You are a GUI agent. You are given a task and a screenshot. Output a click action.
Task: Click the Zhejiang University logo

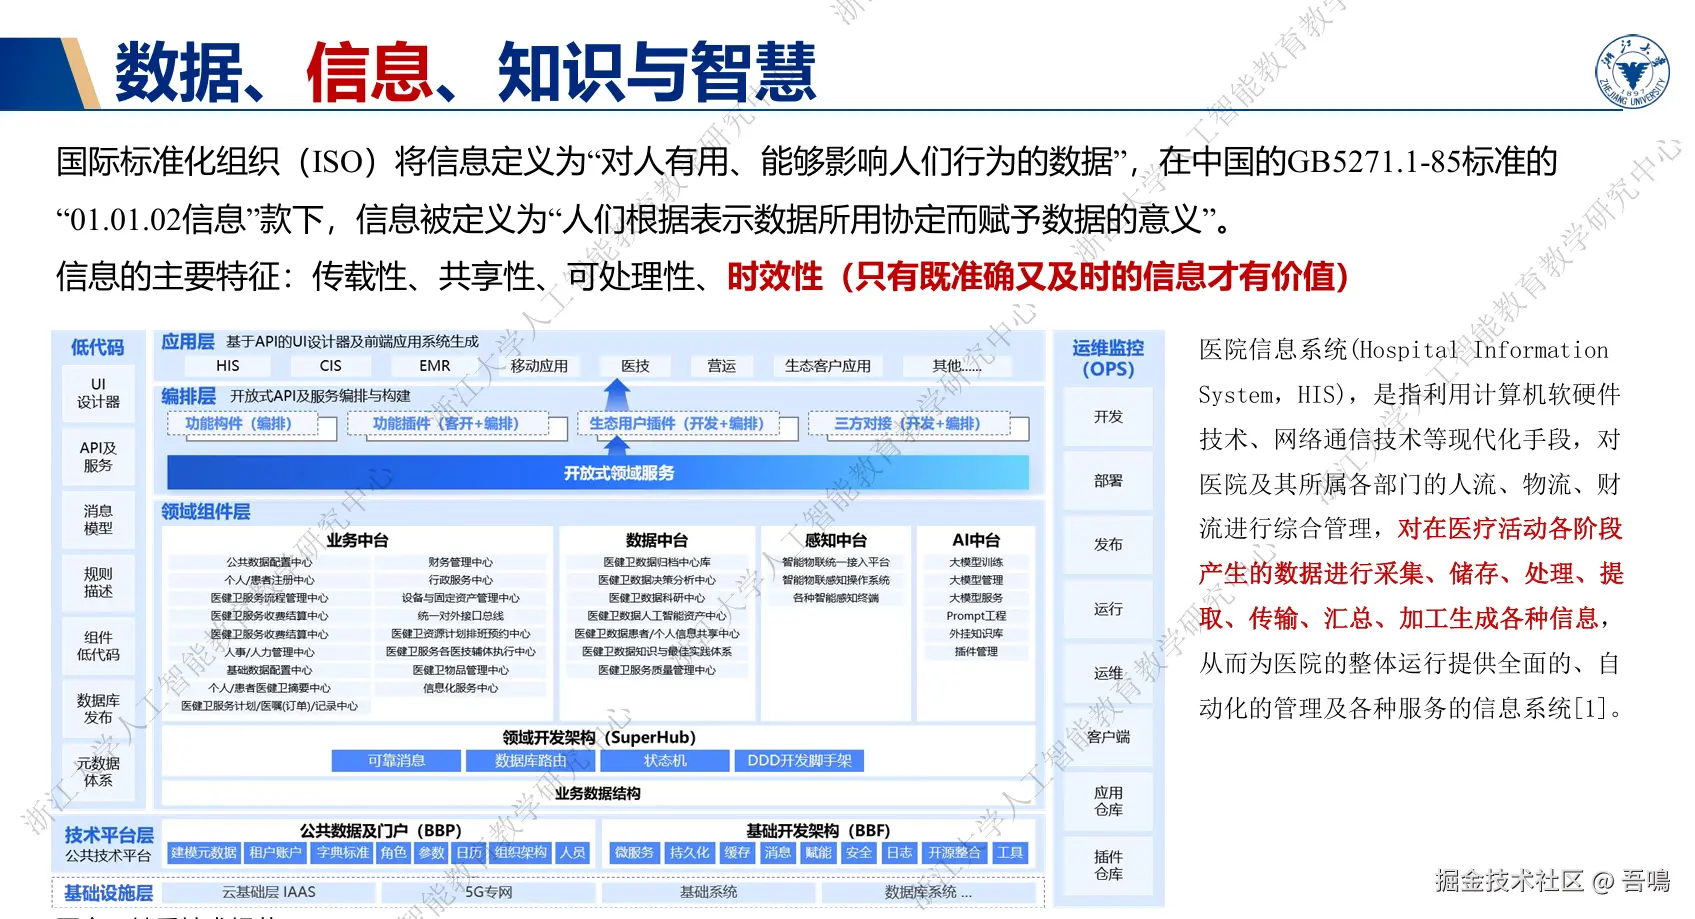pos(1632,71)
